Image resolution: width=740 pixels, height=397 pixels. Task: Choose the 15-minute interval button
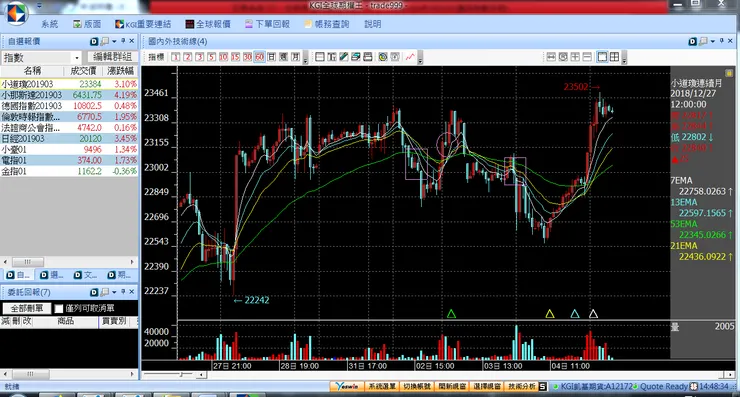point(235,57)
